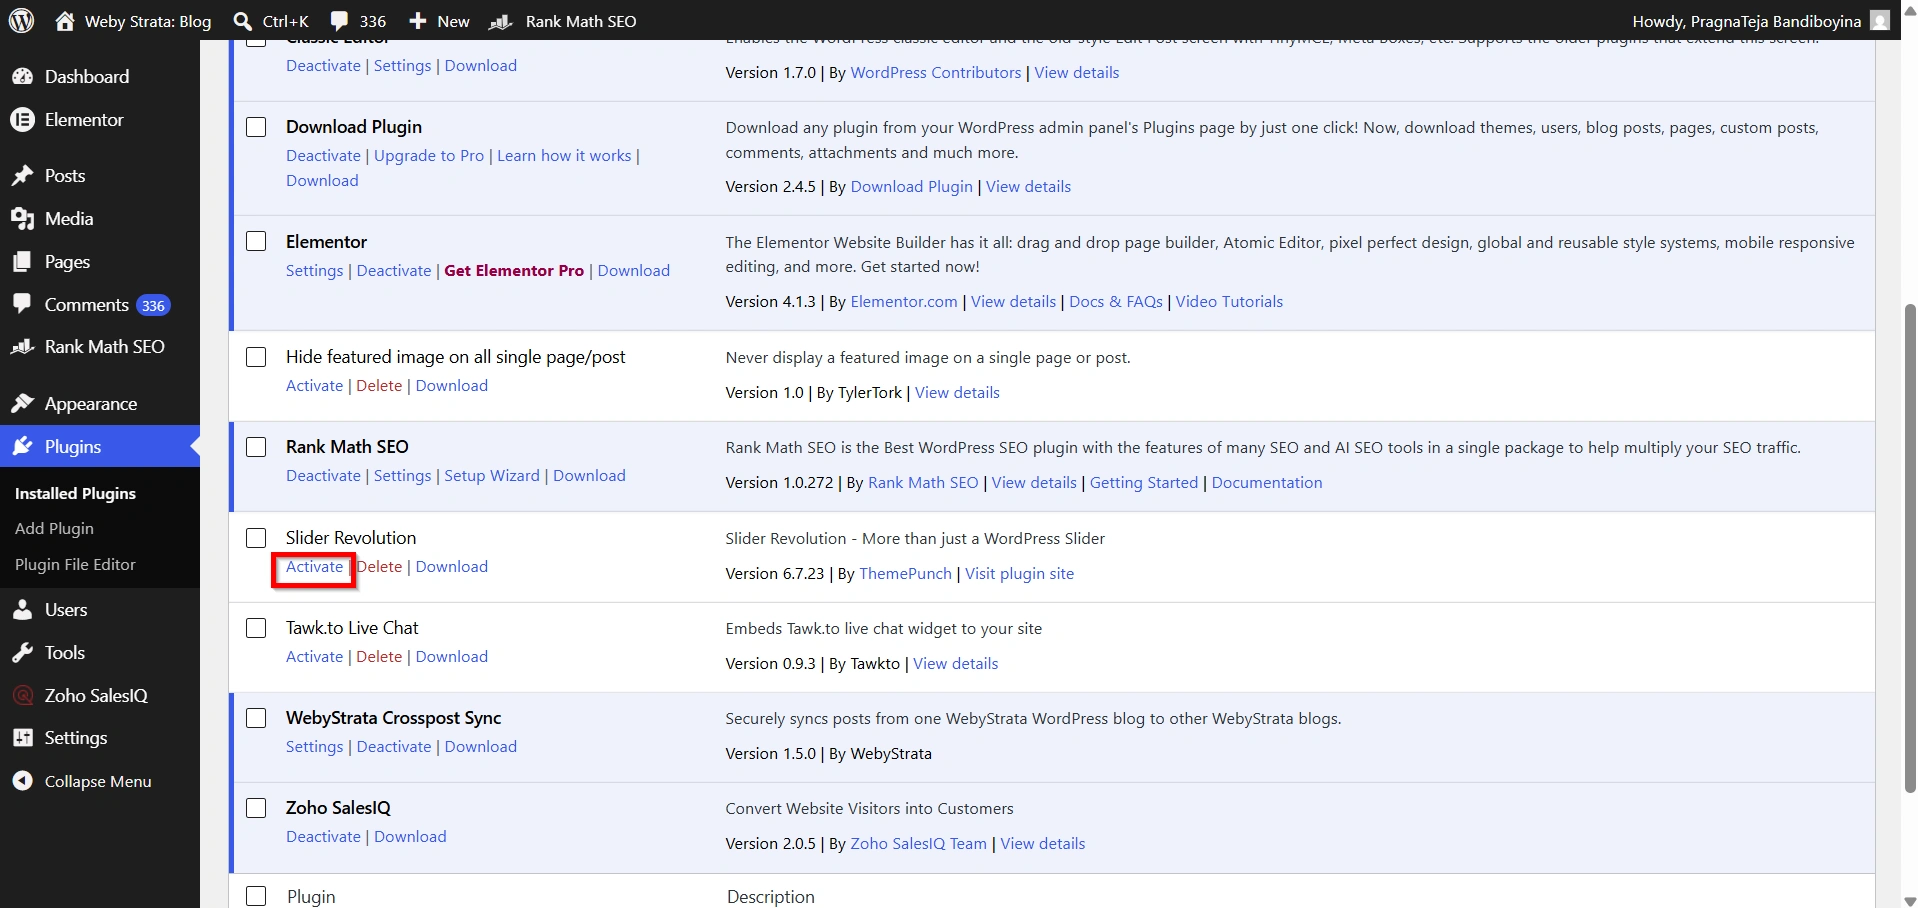Click the Rank Math SEO icon in the admin bar
Screen dimensions: 1918x908
[501, 21]
